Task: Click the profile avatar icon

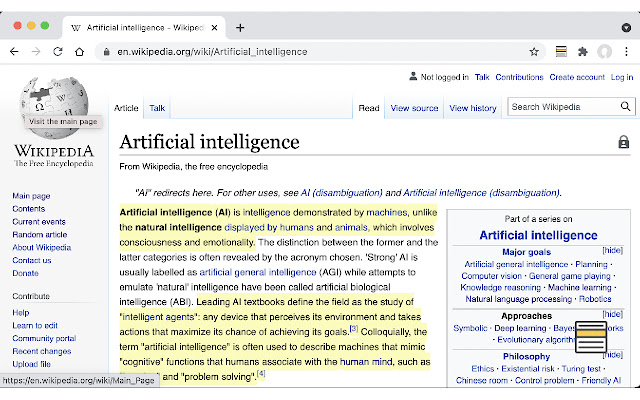Action: click(604, 52)
